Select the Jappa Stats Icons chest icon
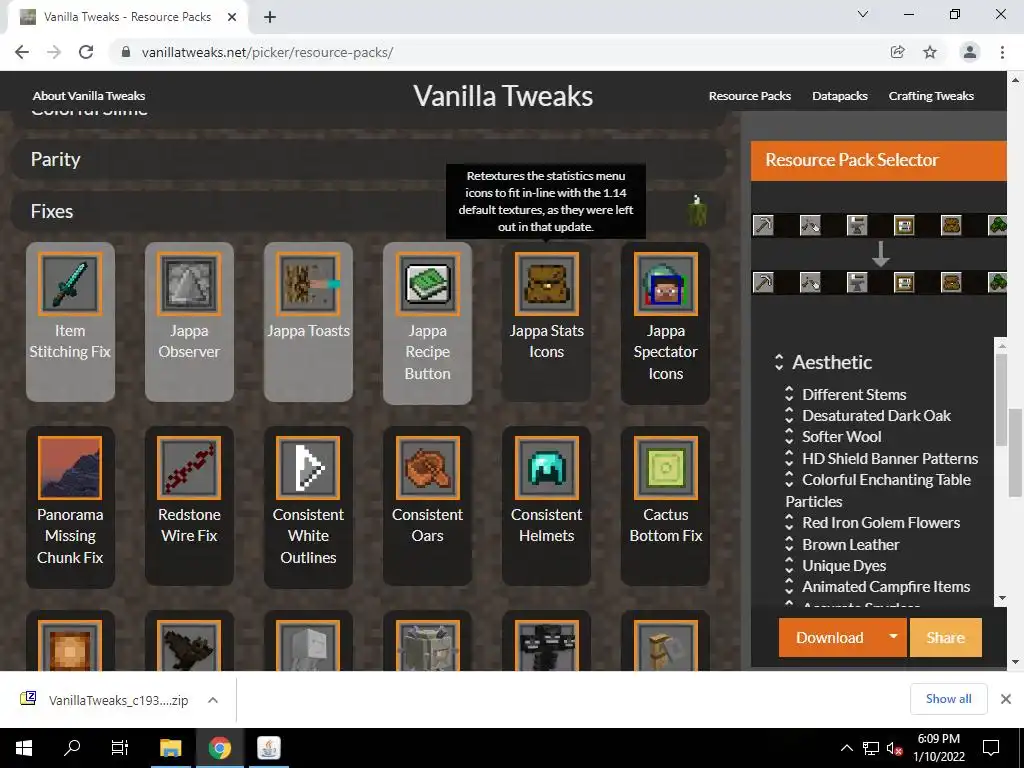The height and width of the screenshot is (768, 1024). pyautogui.click(x=547, y=284)
